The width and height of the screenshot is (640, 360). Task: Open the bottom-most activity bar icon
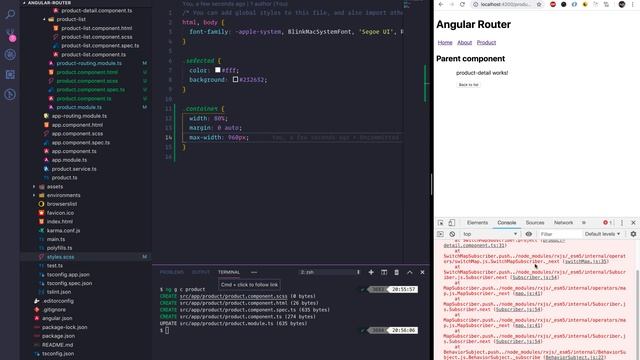click(10, 94)
